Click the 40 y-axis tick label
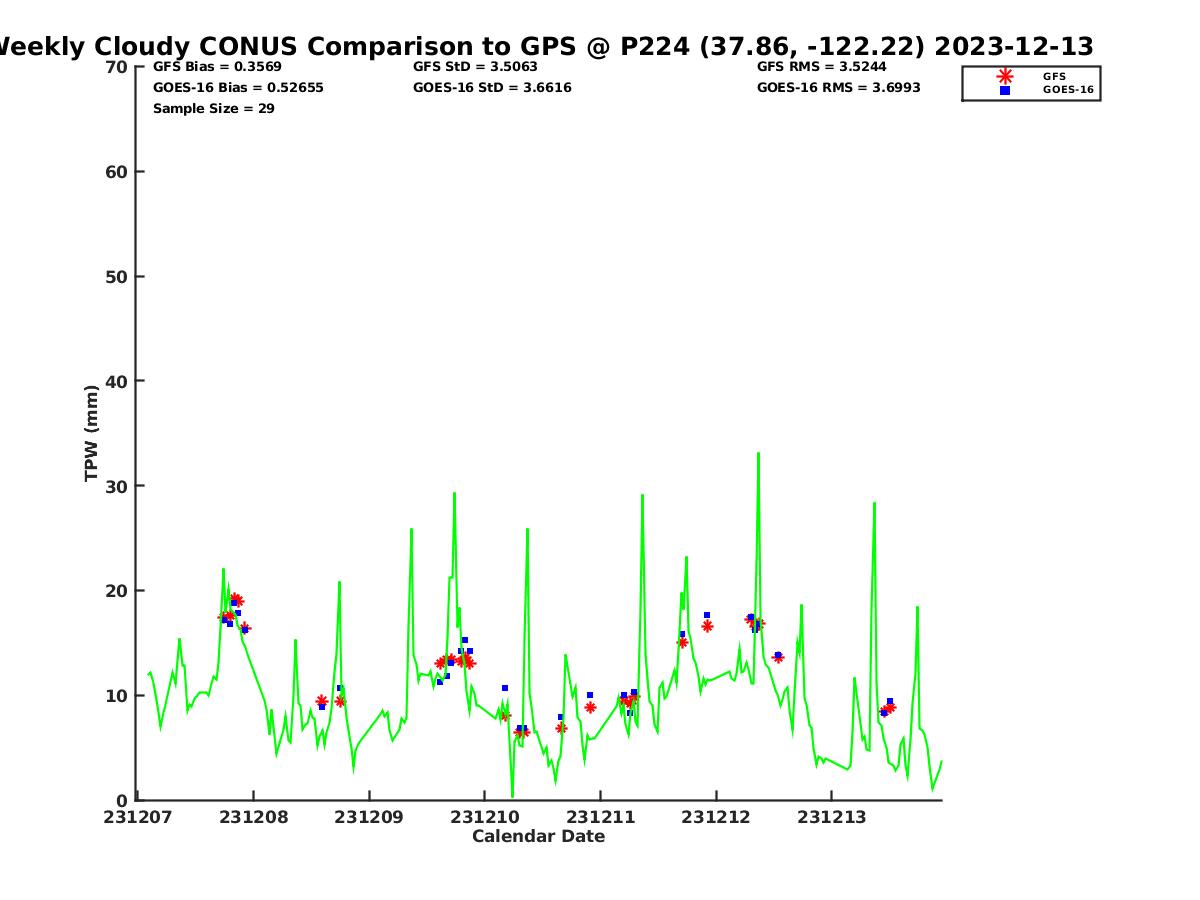1200x900 pixels. tap(117, 381)
